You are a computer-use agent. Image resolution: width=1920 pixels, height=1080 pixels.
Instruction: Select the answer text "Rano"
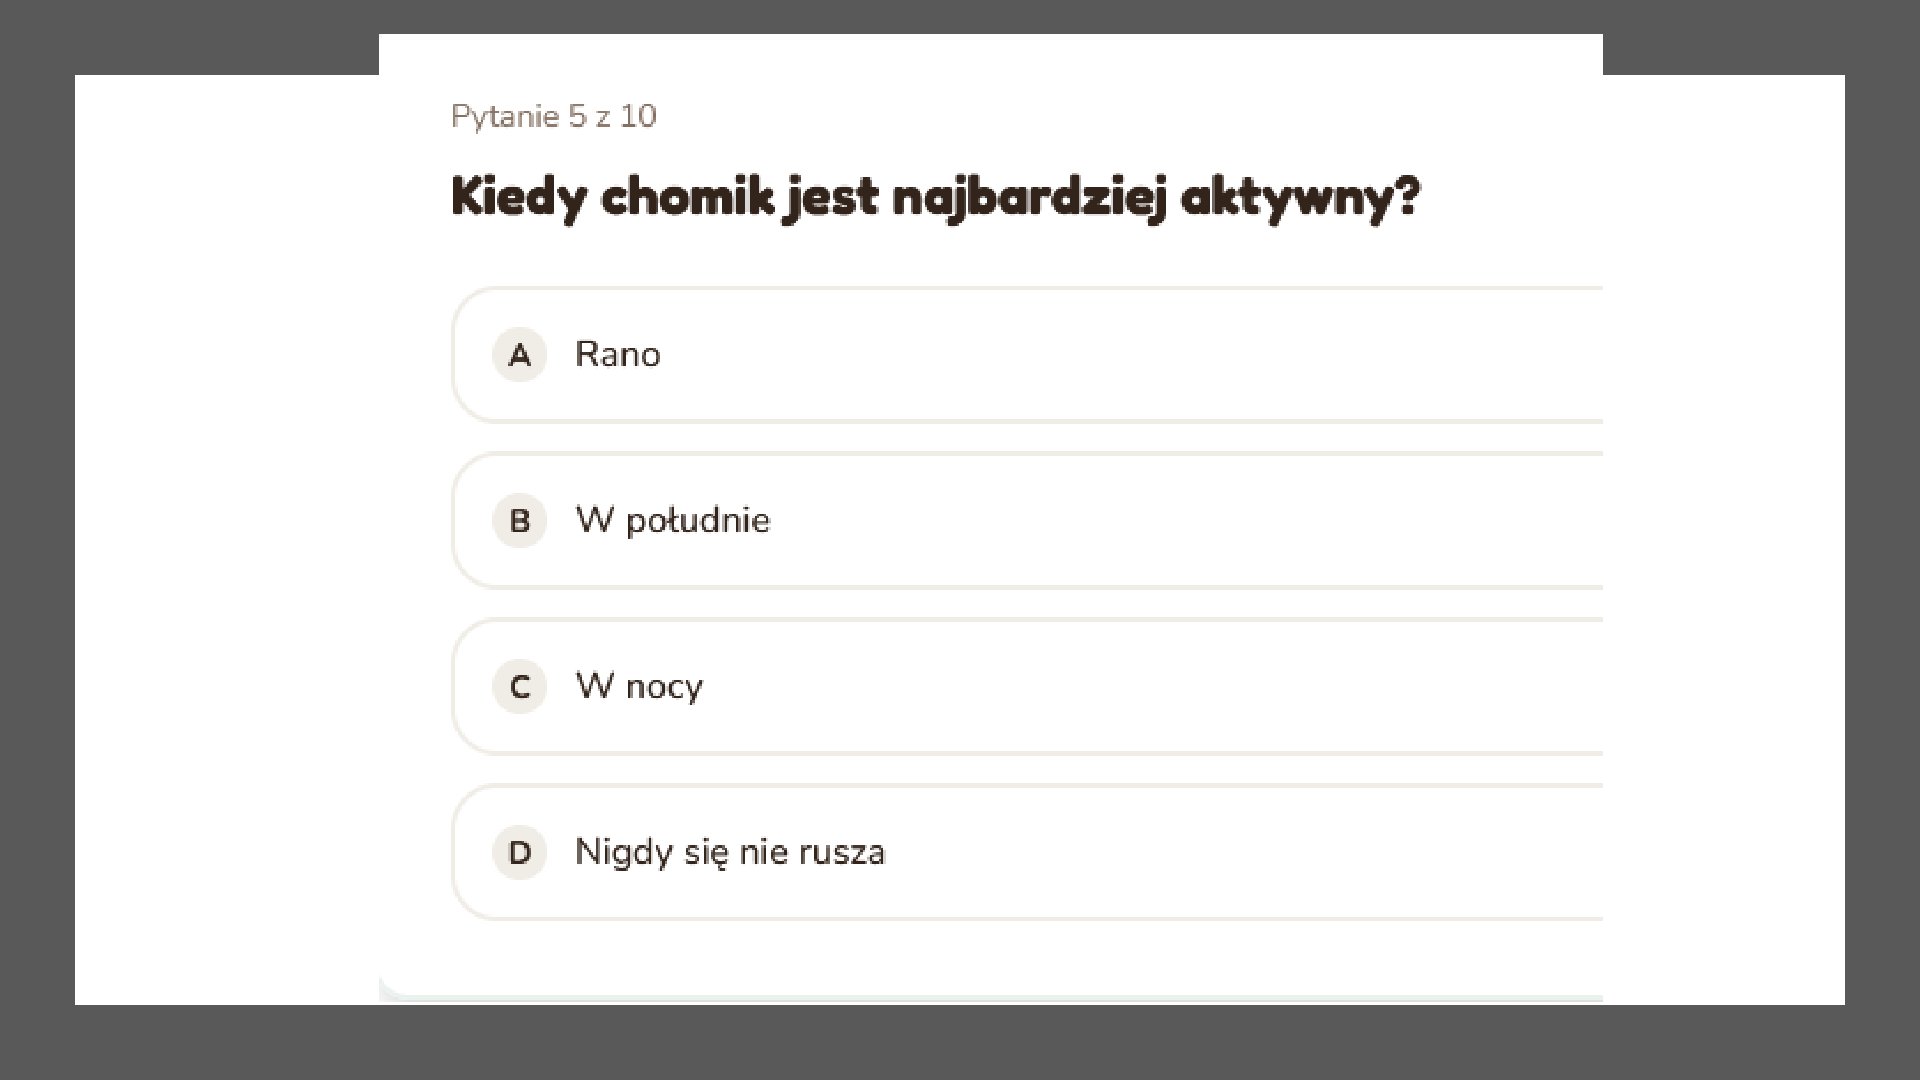617,355
